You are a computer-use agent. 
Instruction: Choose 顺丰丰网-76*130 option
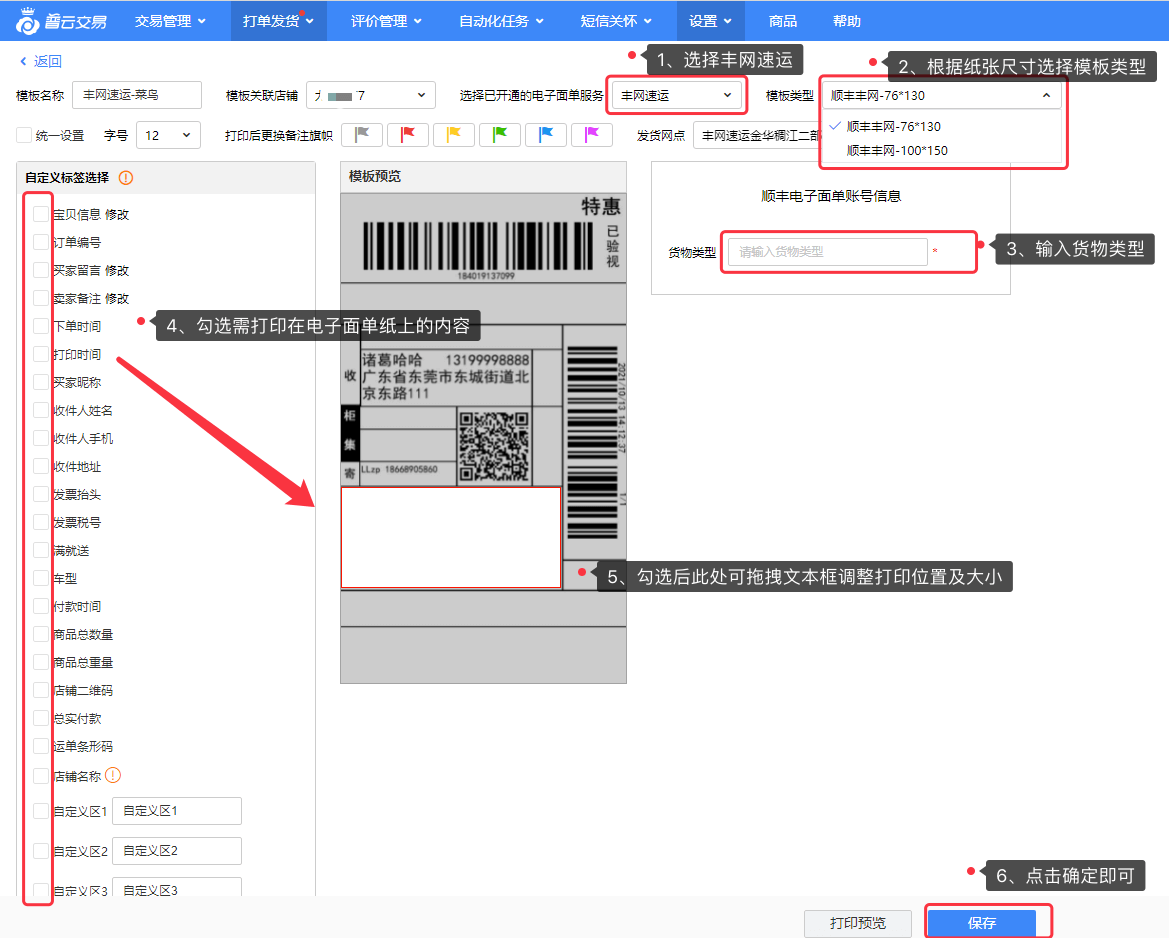pyautogui.click(x=893, y=126)
